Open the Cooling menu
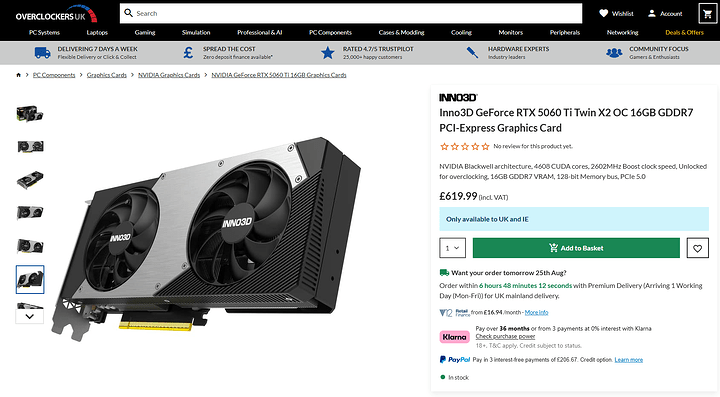The width and height of the screenshot is (720, 397). 461,32
